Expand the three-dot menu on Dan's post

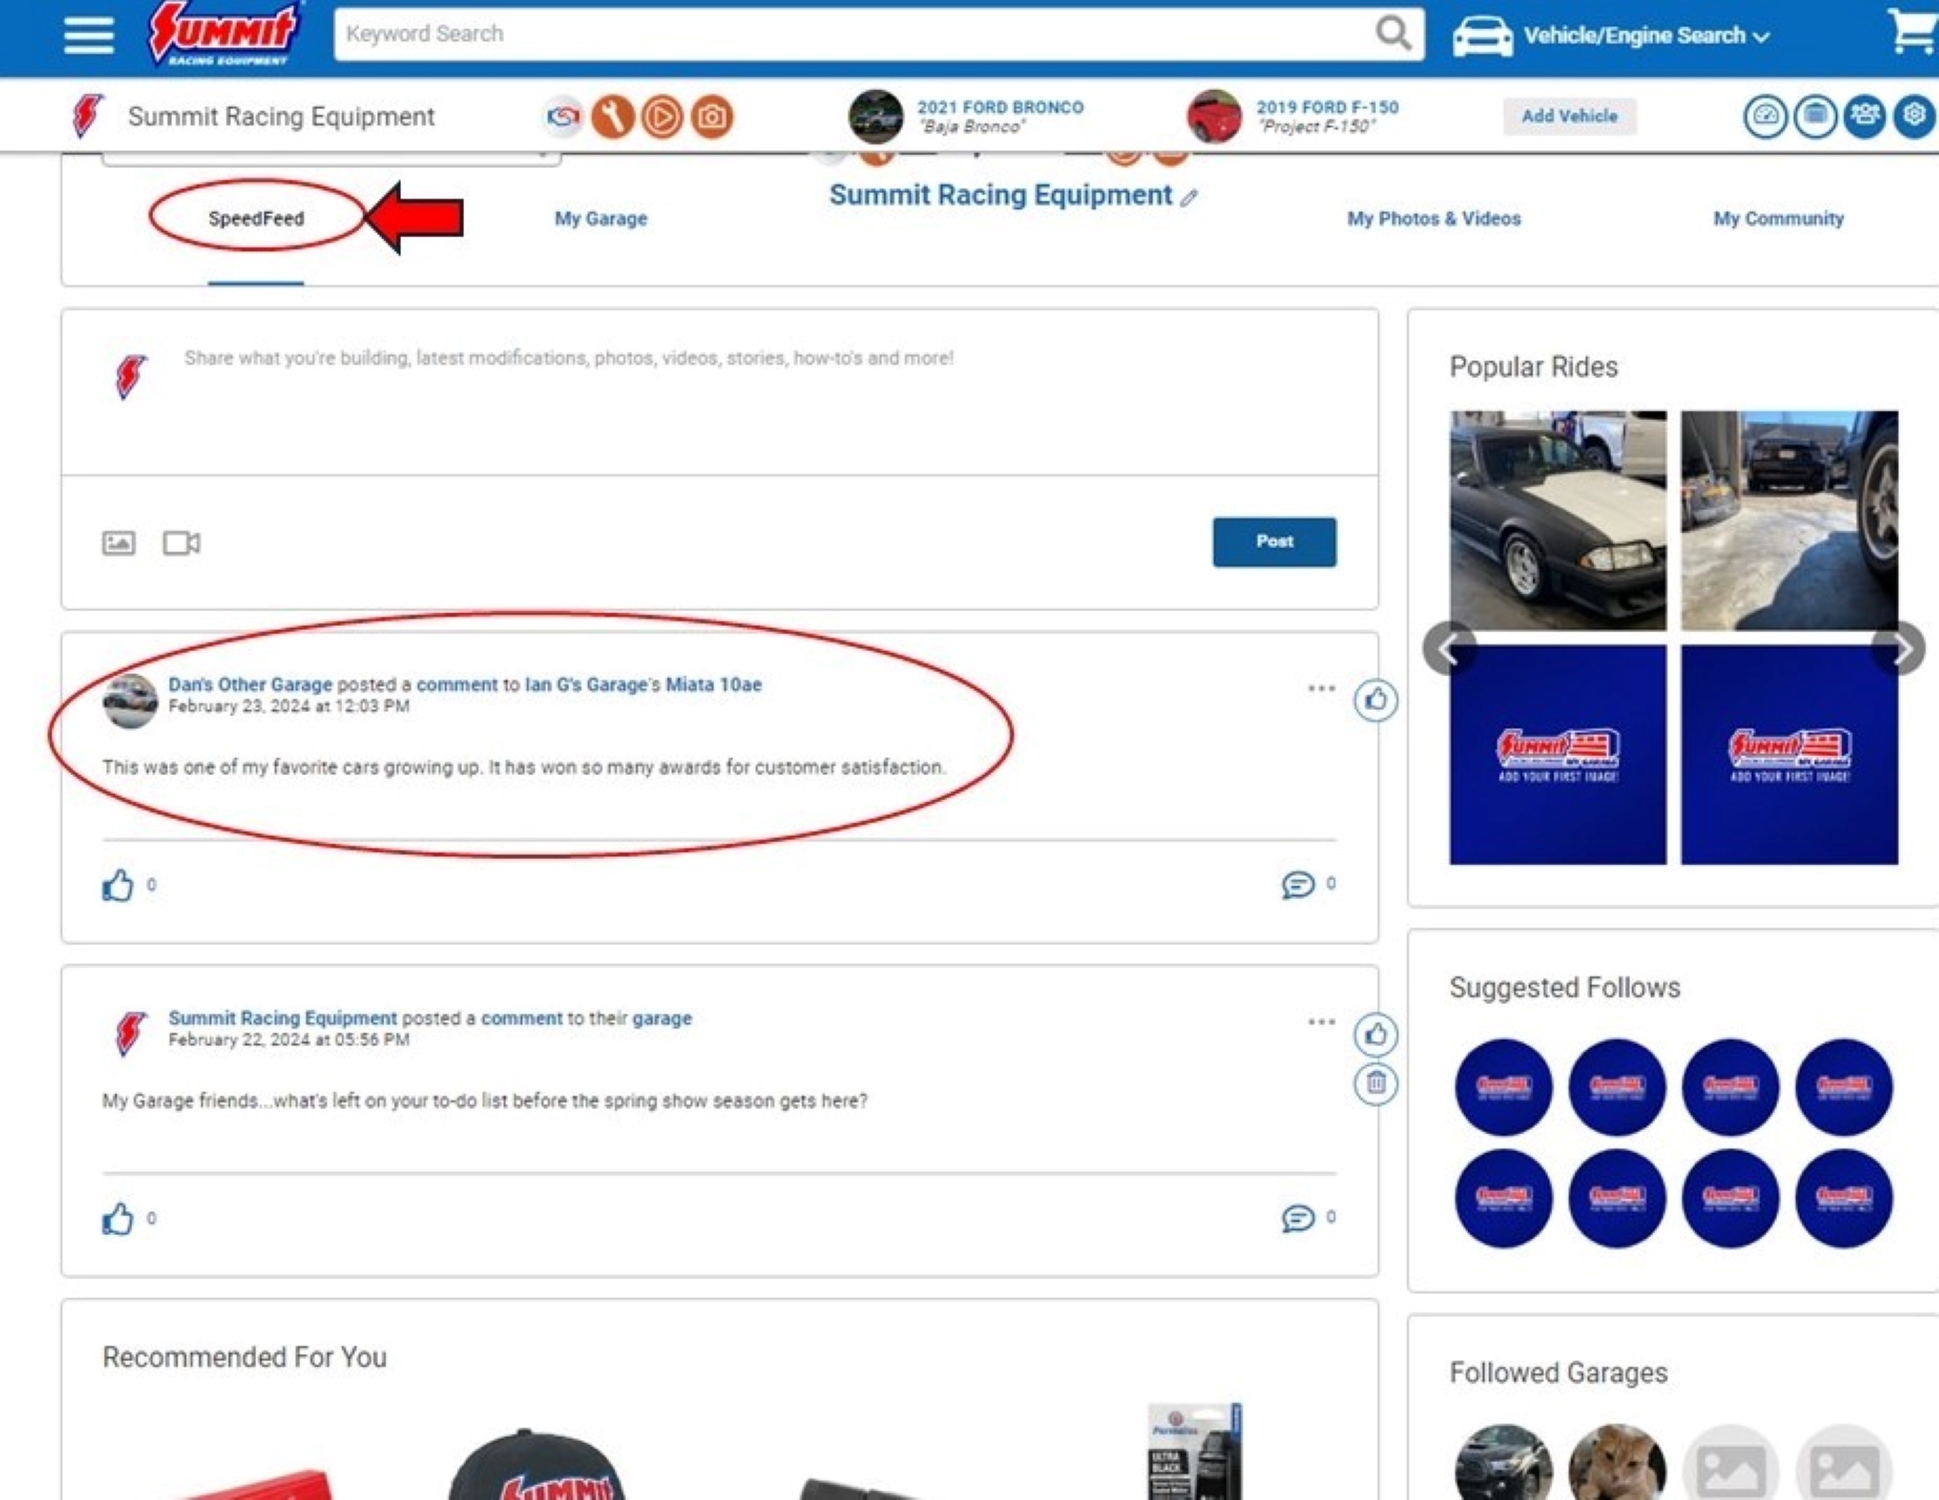click(1321, 687)
